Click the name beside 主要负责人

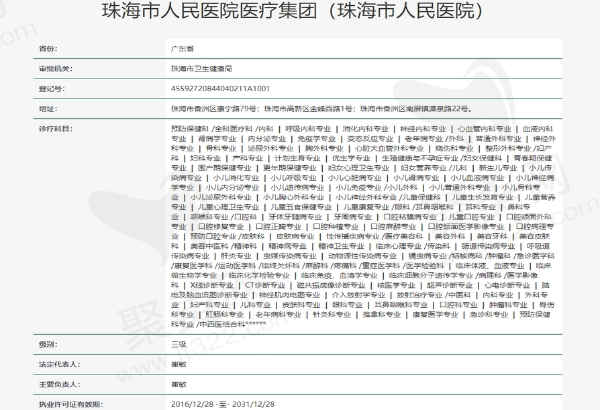click(x=179, y=384)
